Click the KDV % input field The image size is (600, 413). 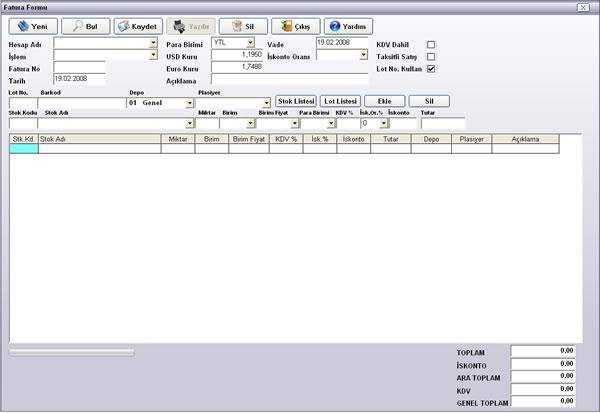[x=348, y=123]
